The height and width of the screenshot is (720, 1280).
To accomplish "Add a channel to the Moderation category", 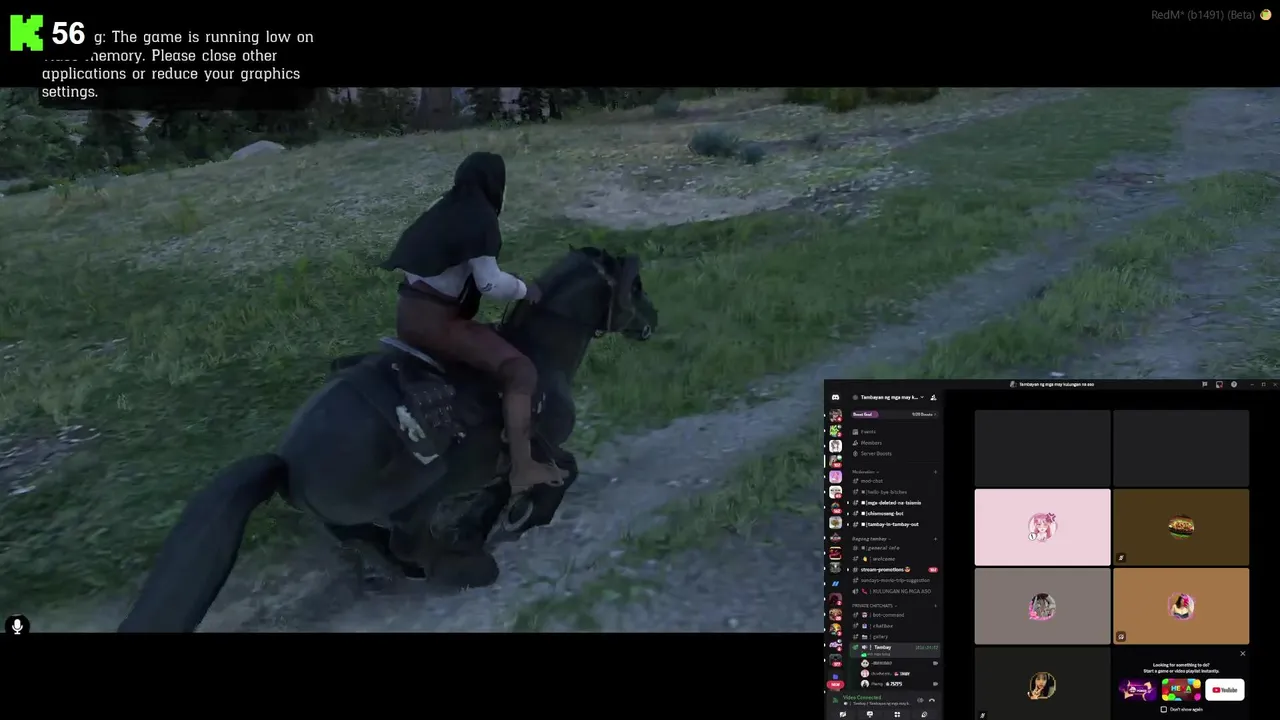I will tap(935, 472).
